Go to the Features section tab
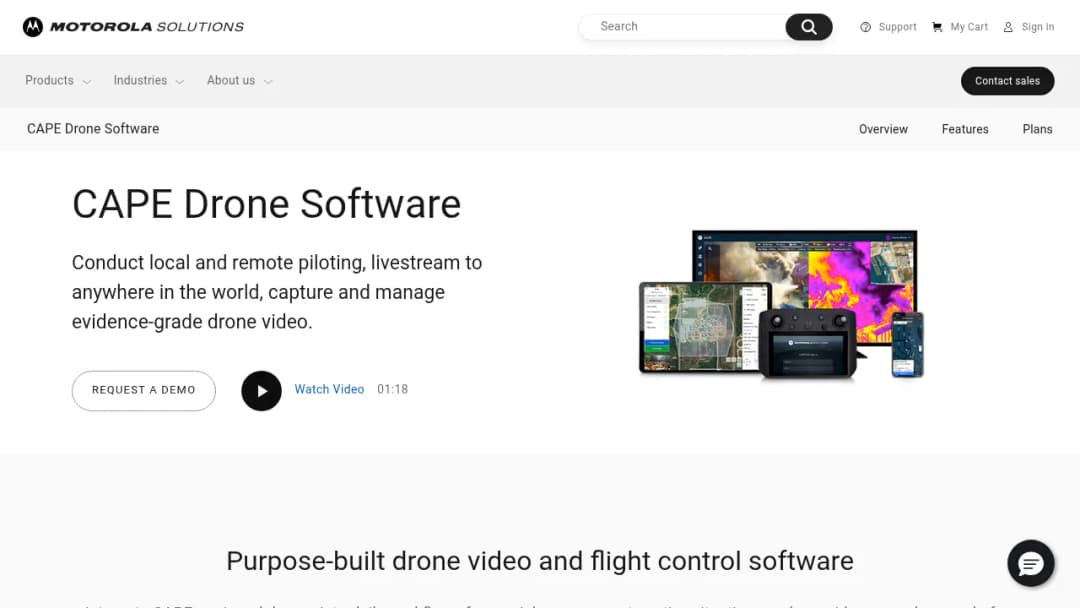The image size is (1080, 608). (x=965, y=129)
